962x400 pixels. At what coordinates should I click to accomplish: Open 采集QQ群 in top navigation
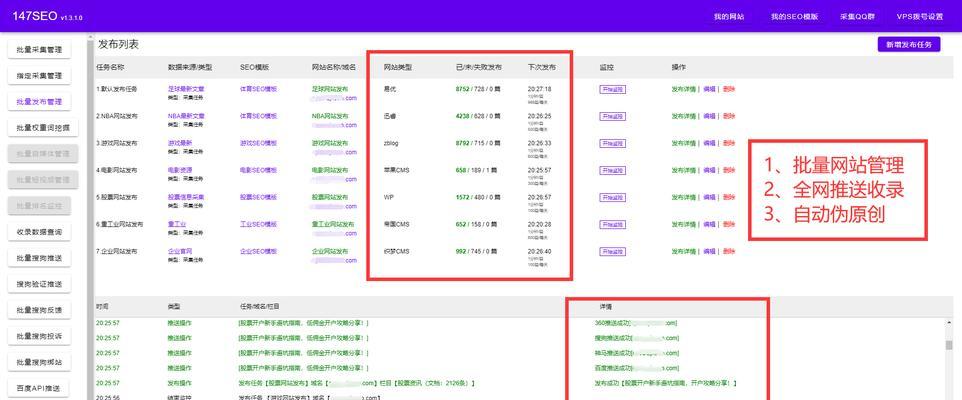click(857, 17)
